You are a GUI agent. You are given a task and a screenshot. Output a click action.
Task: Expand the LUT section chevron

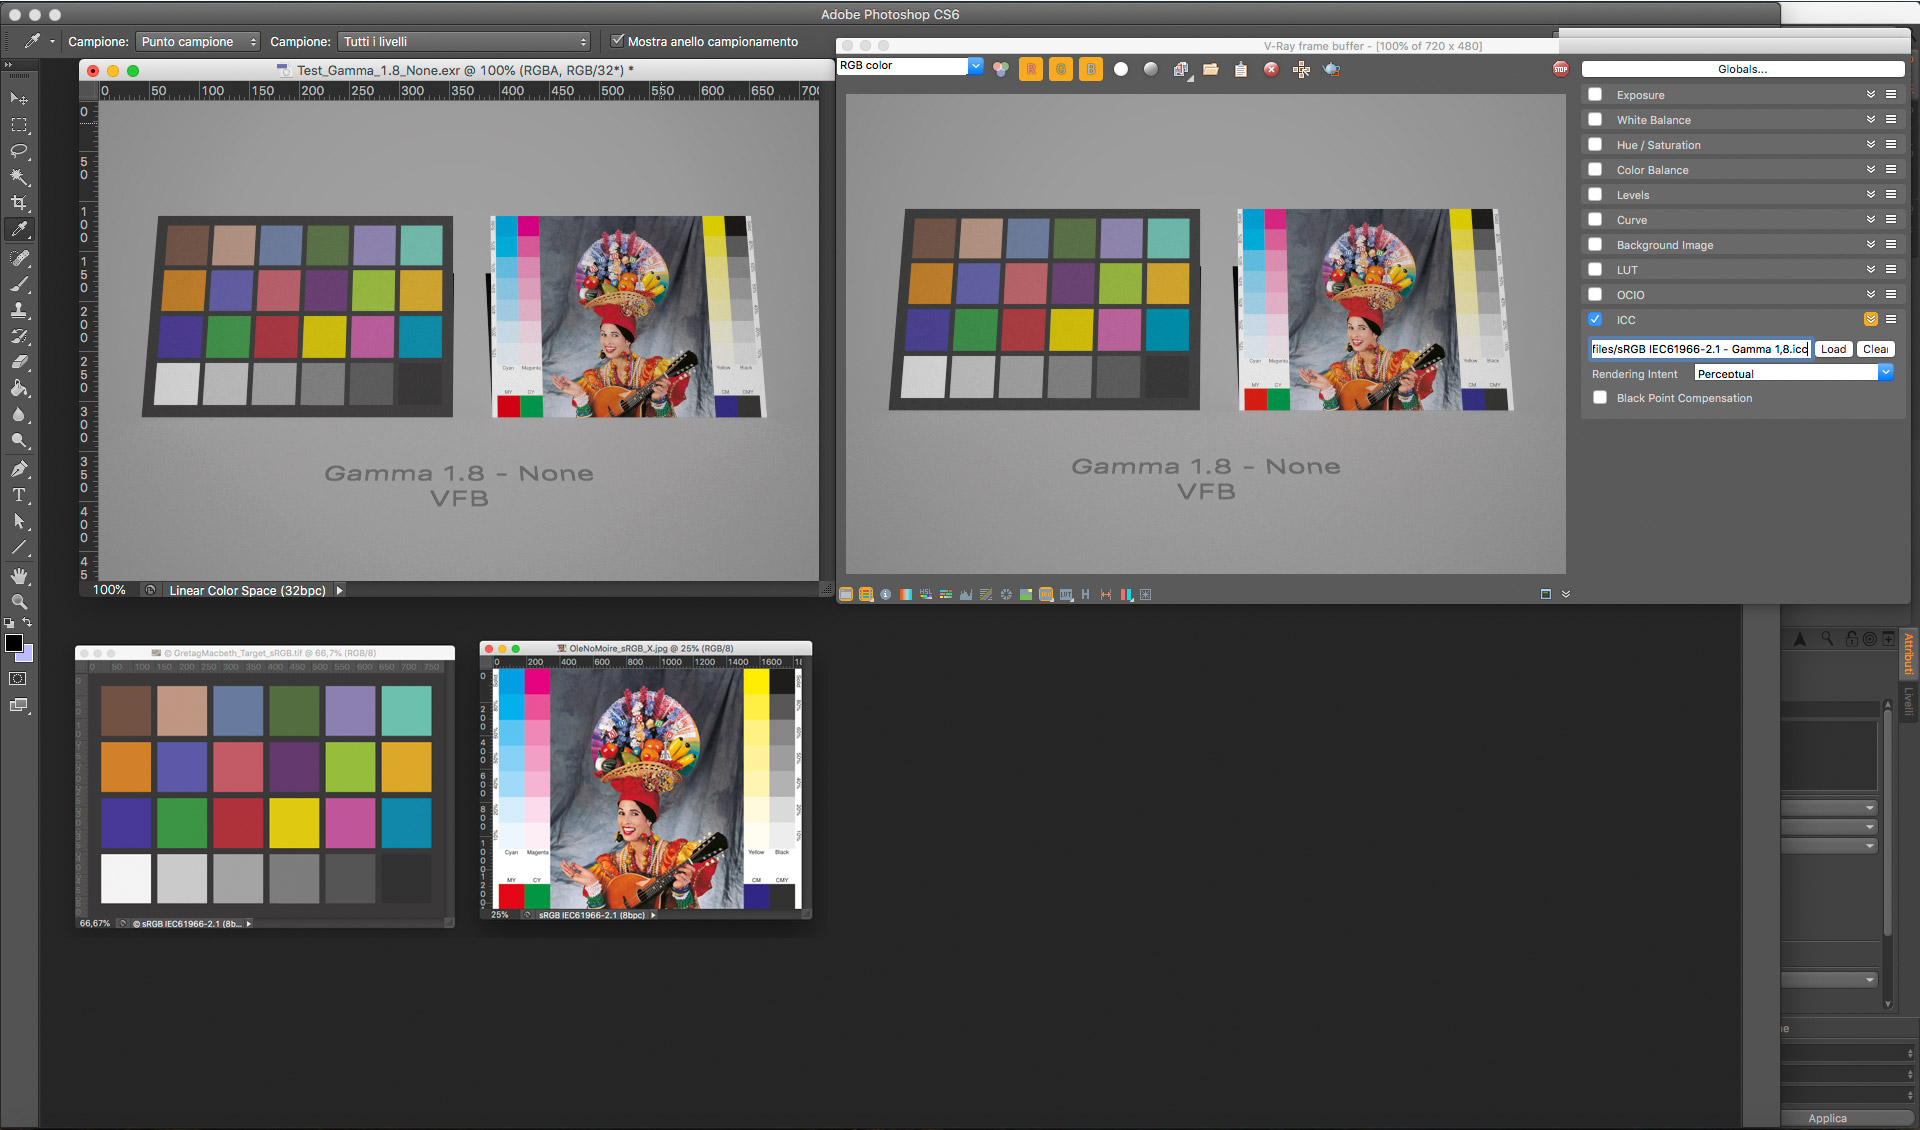1870,269
